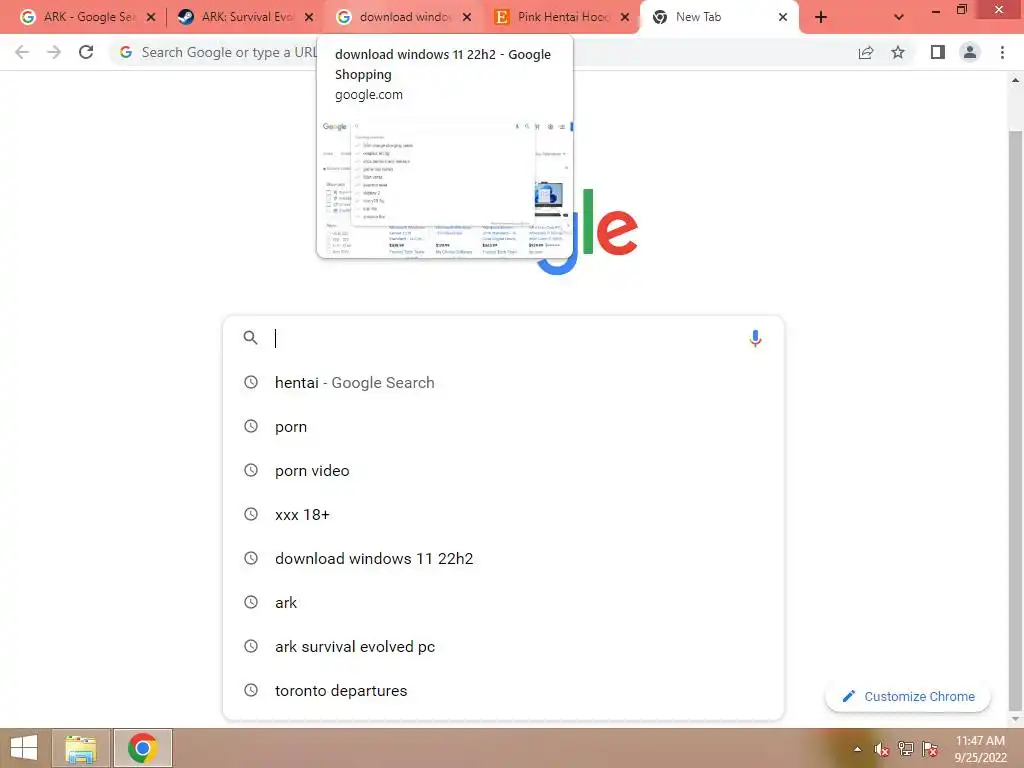
Task: Open the profile avatar menu
Action: (x=970, y=52)
